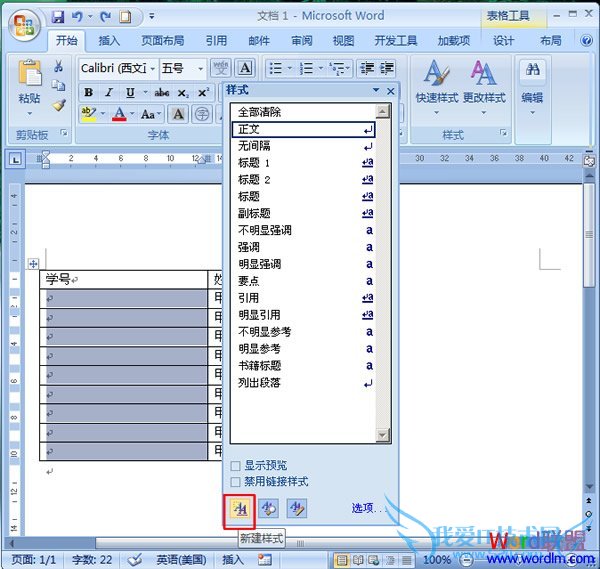Image resolution: width=600 pixels, height=569 pixels.
Task: Click the zoom out minus button
Action: [466, 561]
